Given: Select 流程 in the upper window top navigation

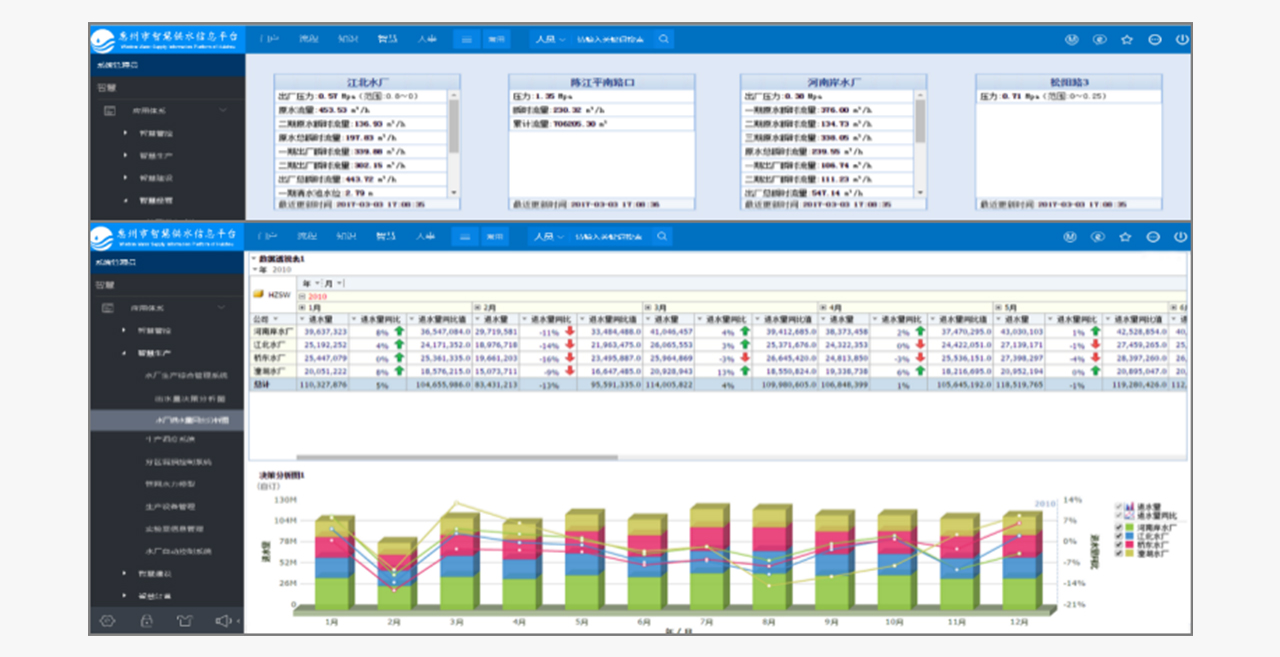Looking at the screenshot, I should [308, 40].
